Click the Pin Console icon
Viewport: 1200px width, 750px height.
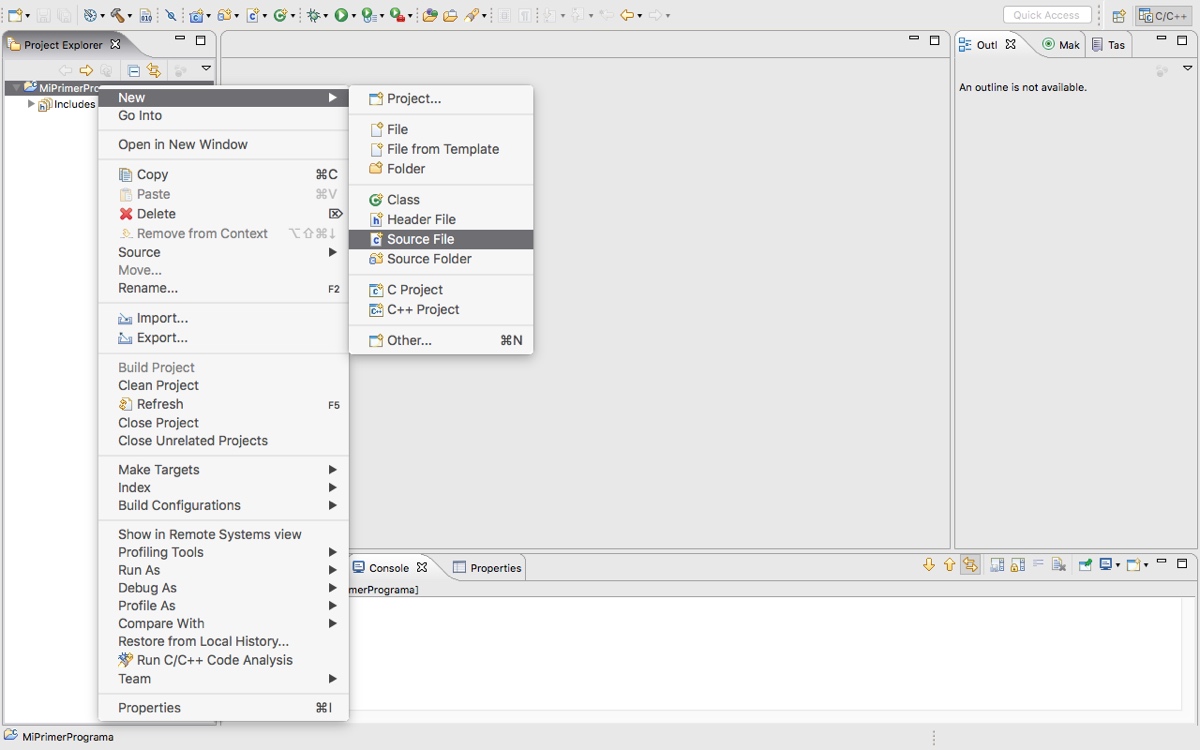point(1085,565)
